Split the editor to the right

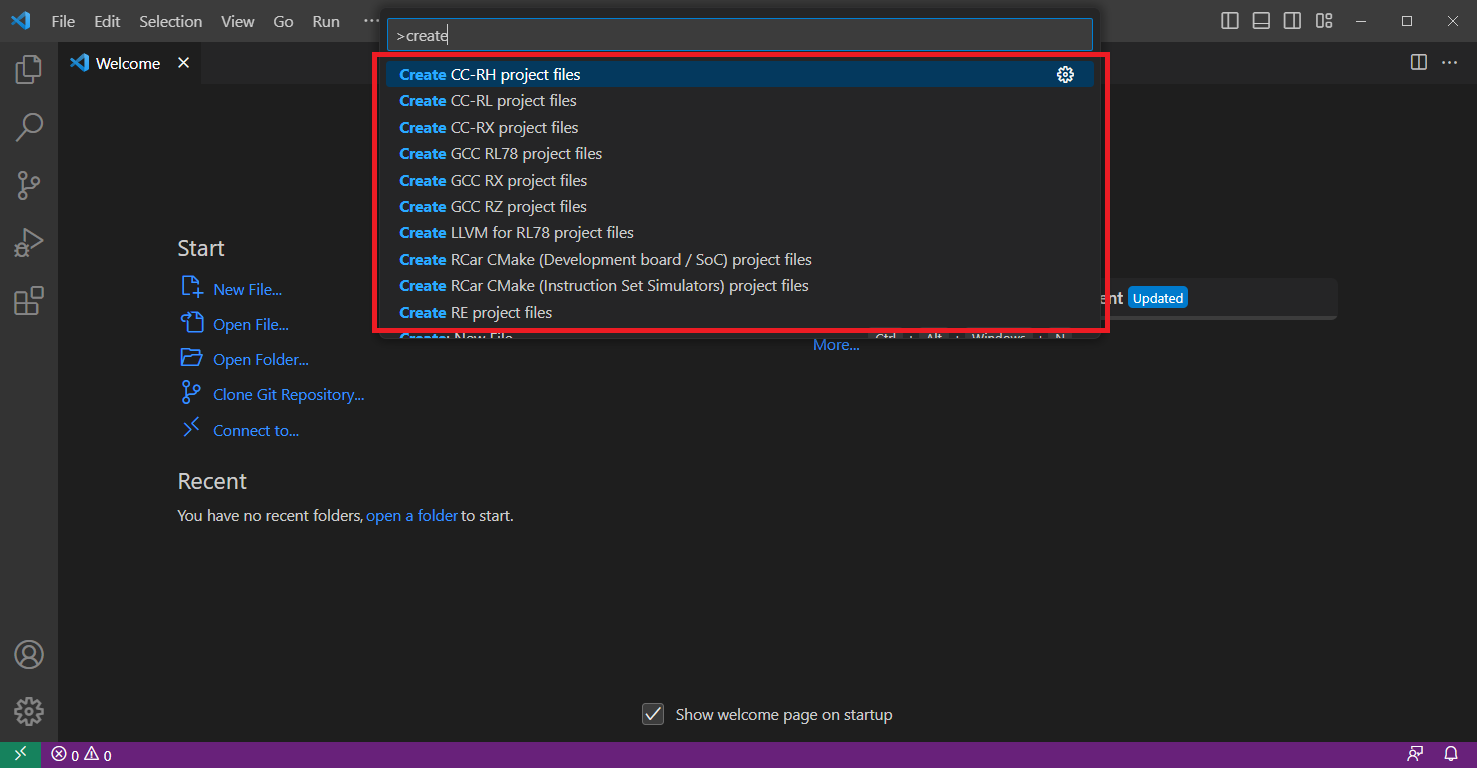point(1418,62)
